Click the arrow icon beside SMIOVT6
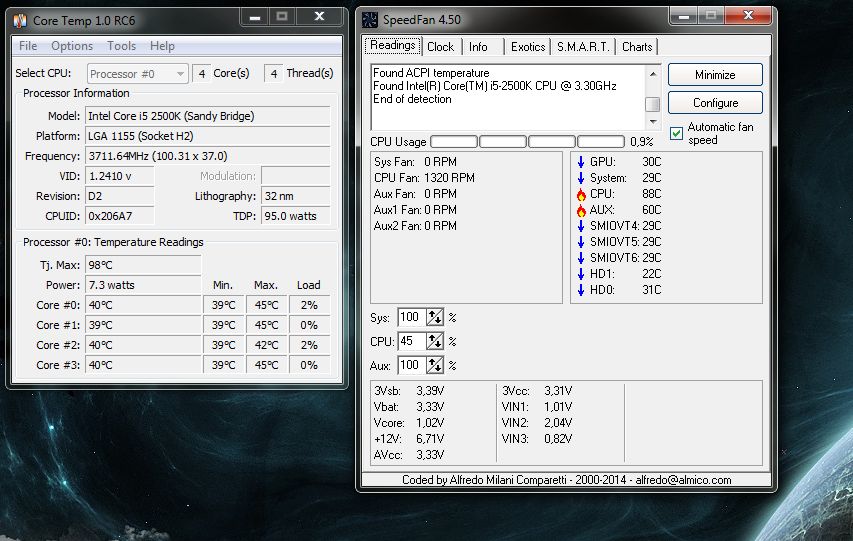 coord(581,258)
